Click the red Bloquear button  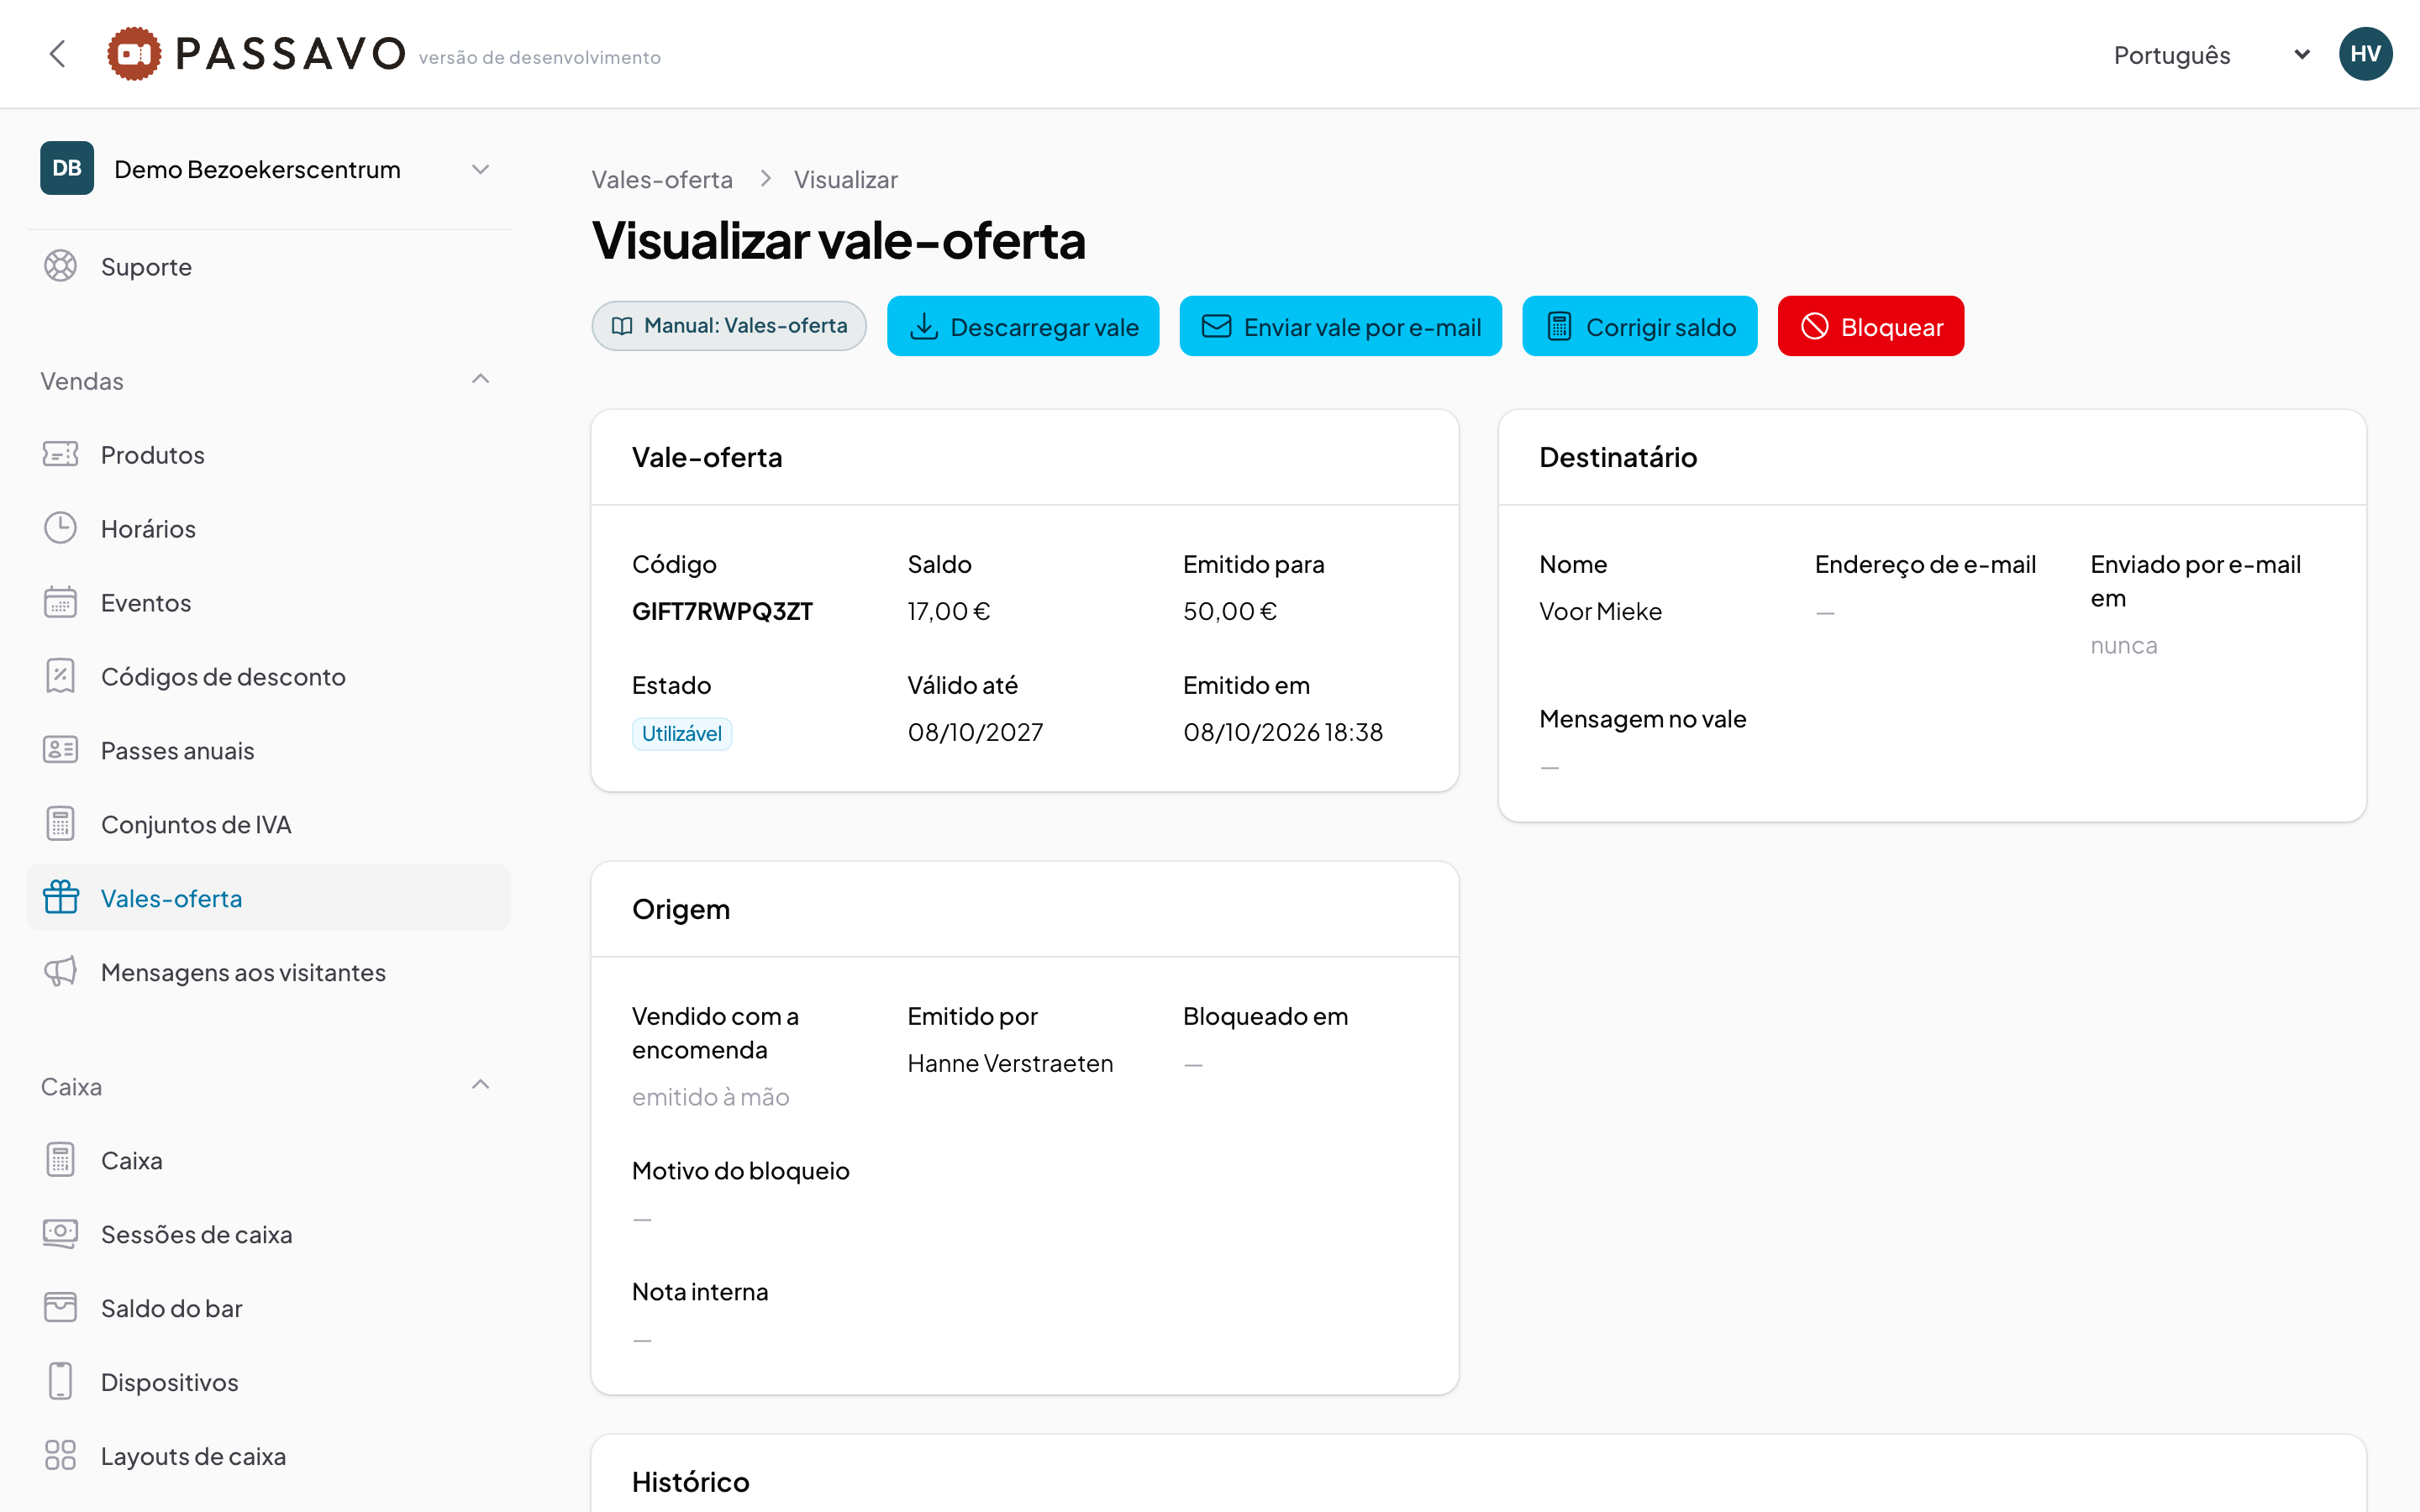[1870, 326]
